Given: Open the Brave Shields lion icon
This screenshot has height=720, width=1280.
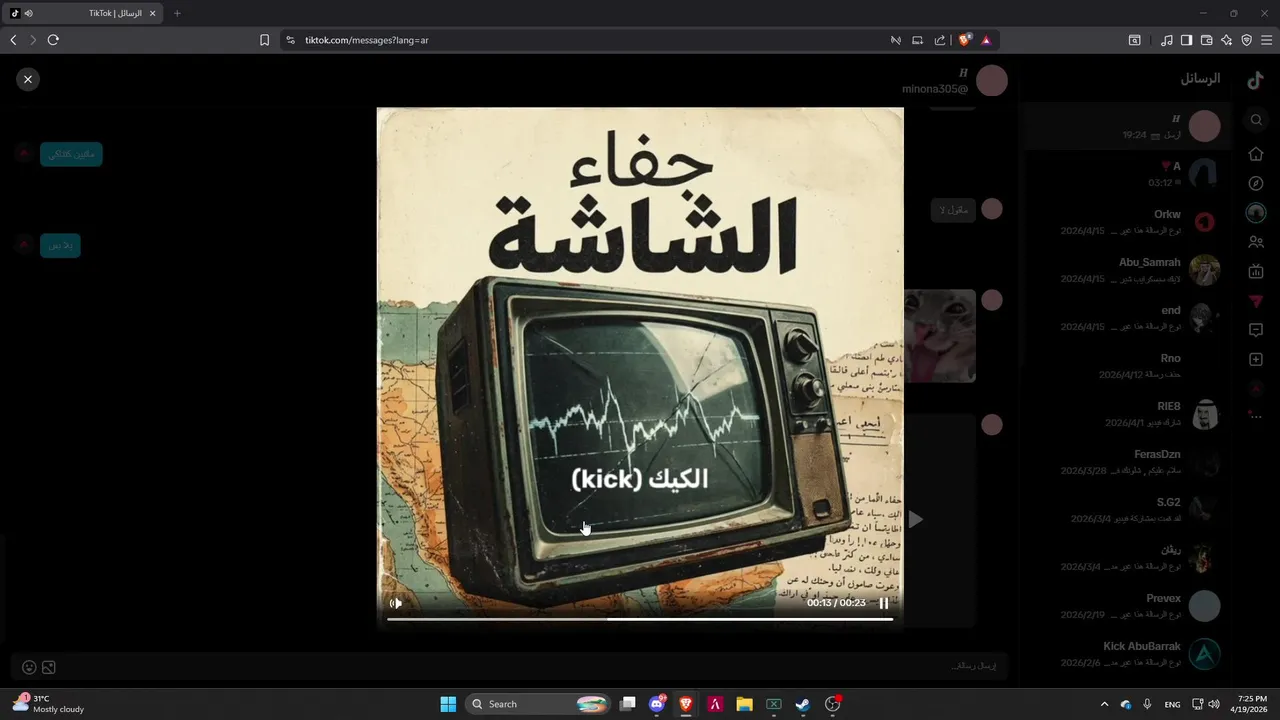Looking at the screenshot, I should [965, 40].
